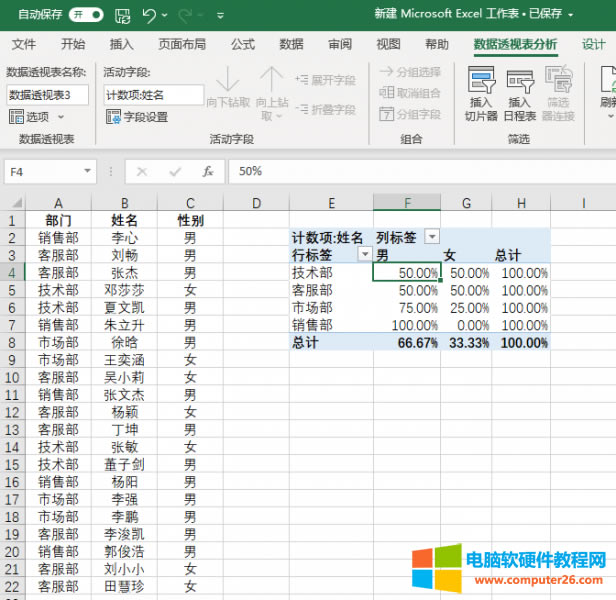Click the PivotTable name input field

[47, 94]
